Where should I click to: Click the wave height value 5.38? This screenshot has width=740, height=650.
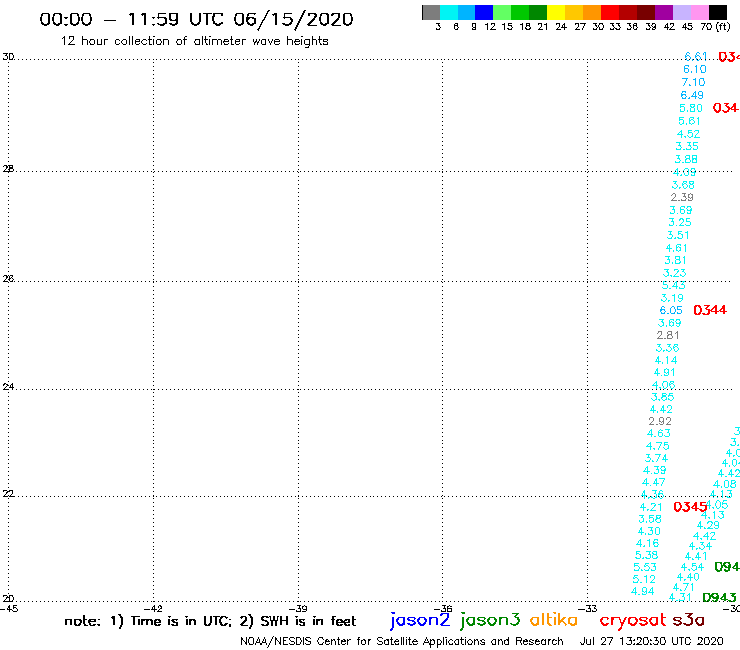tap(646, 555)
